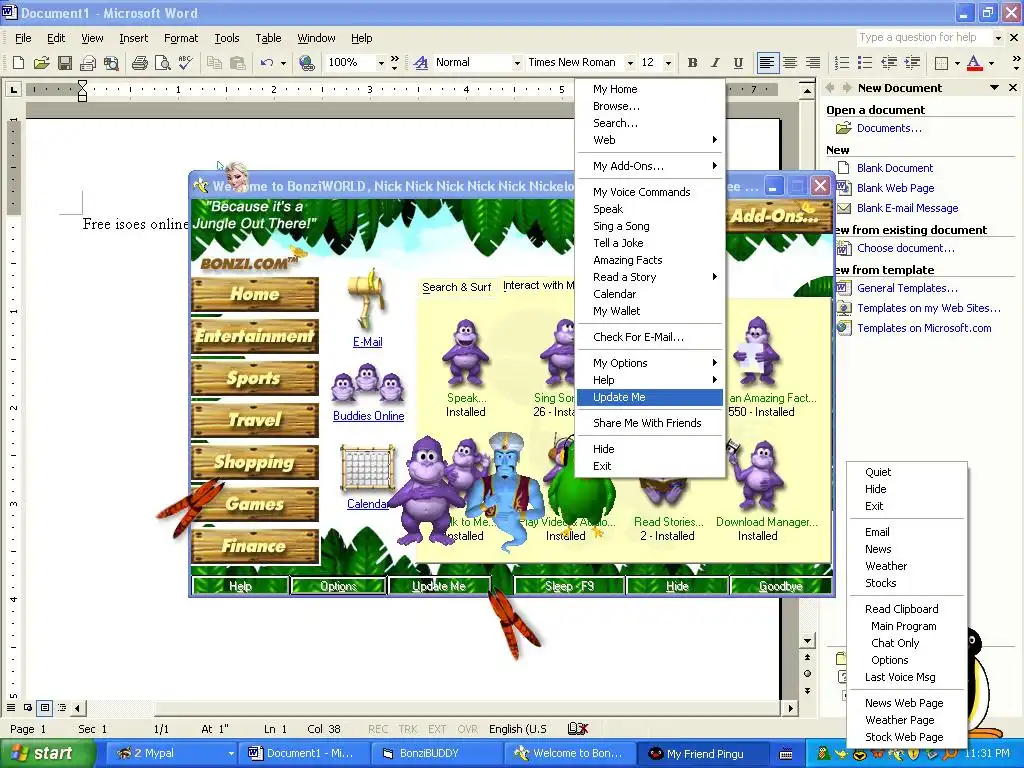Switch to Print Layout view button
Image resolution: width=1024 pixels, height=768 pixels.
click(x=44, y=707)
